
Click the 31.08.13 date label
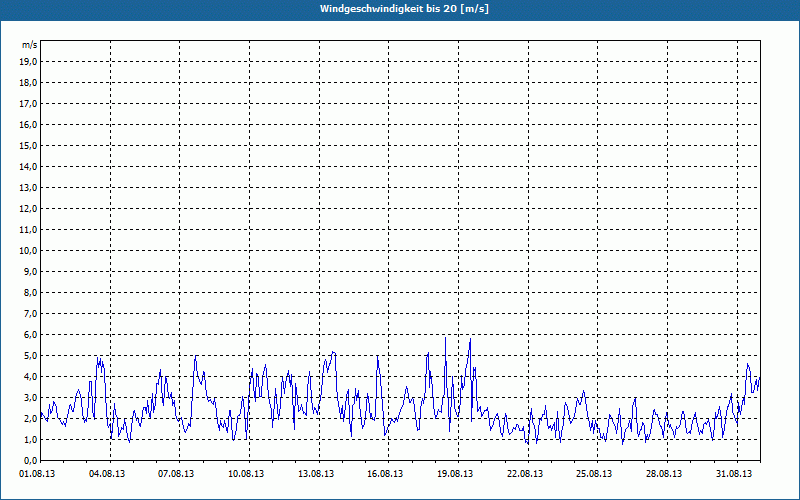[734, 474]
